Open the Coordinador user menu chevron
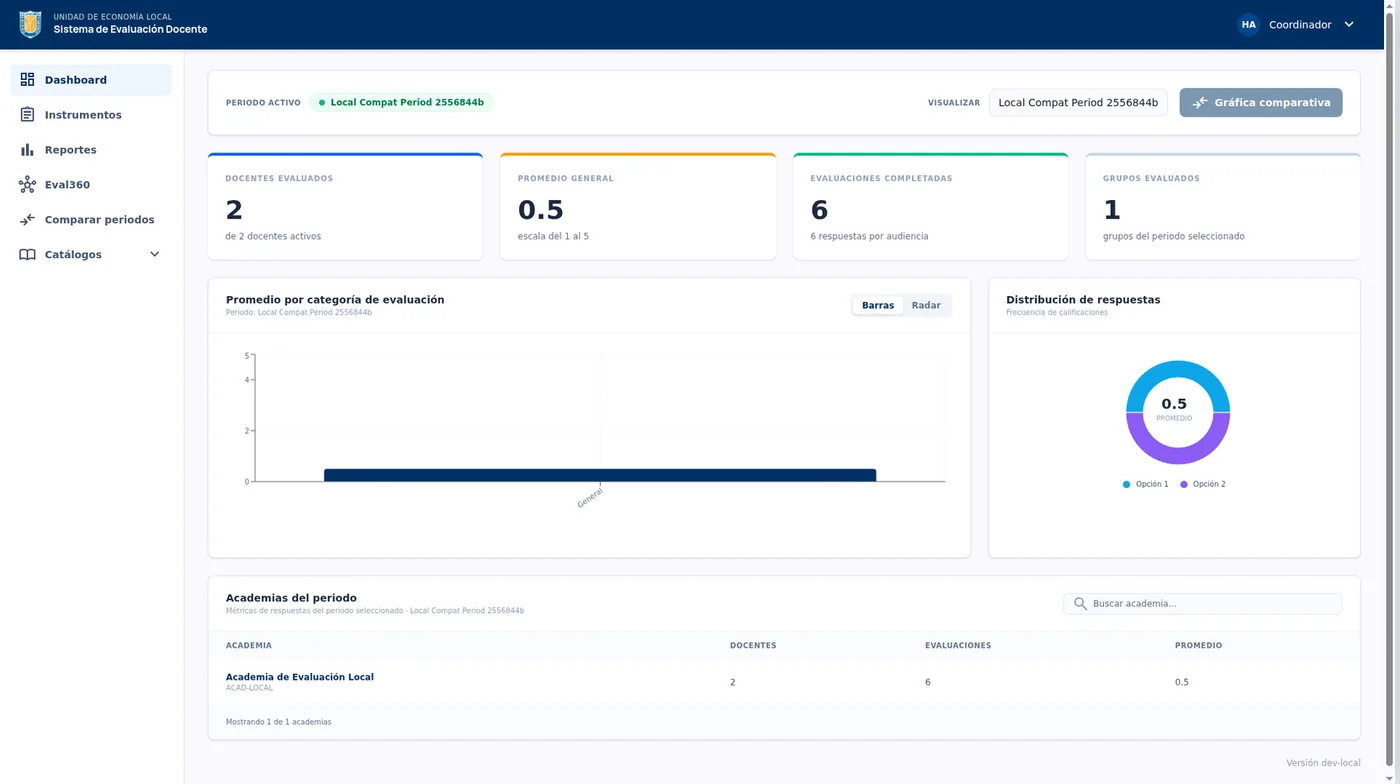Viewport: 1400px width, 784px height. [1348, 24]
